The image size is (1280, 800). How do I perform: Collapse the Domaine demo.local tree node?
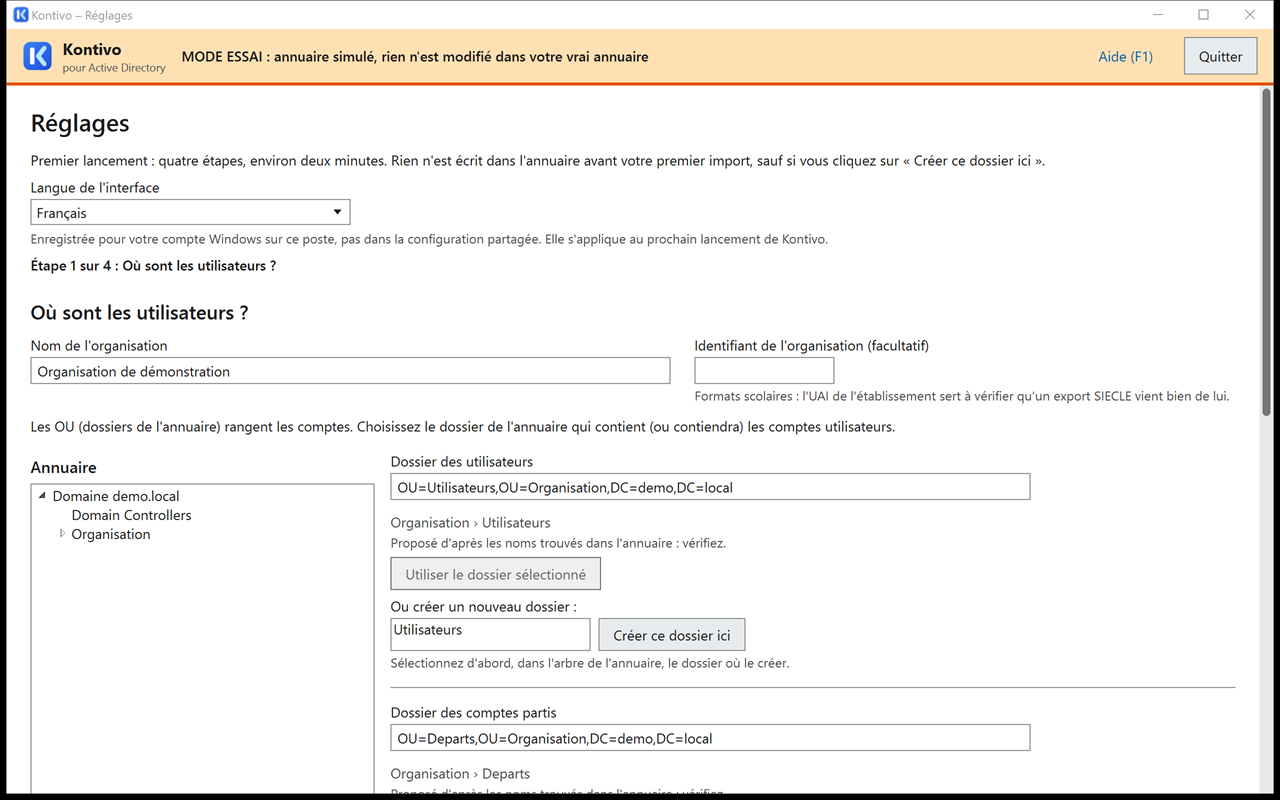[42, 496]
